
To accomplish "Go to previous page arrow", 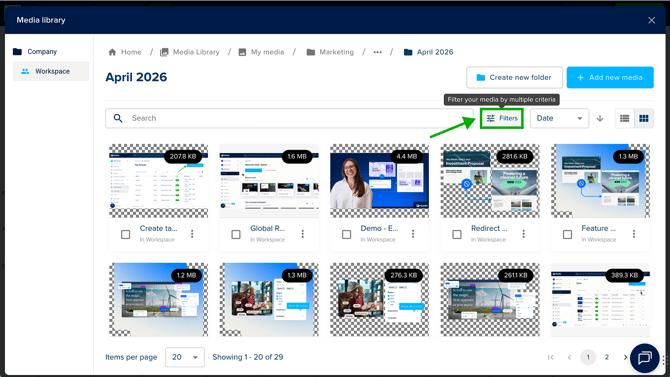I will [x=569, y=357].
